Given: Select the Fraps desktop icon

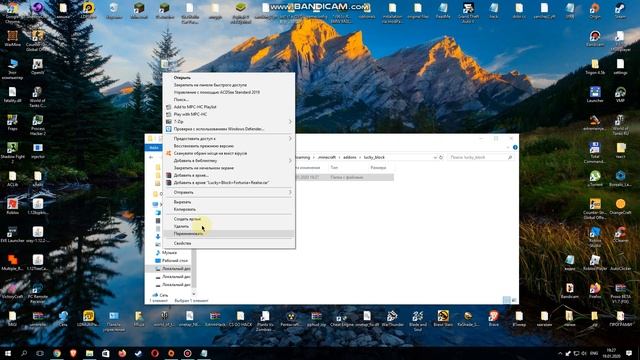Looking at the screenshot, I should click(x=12, y=122).
